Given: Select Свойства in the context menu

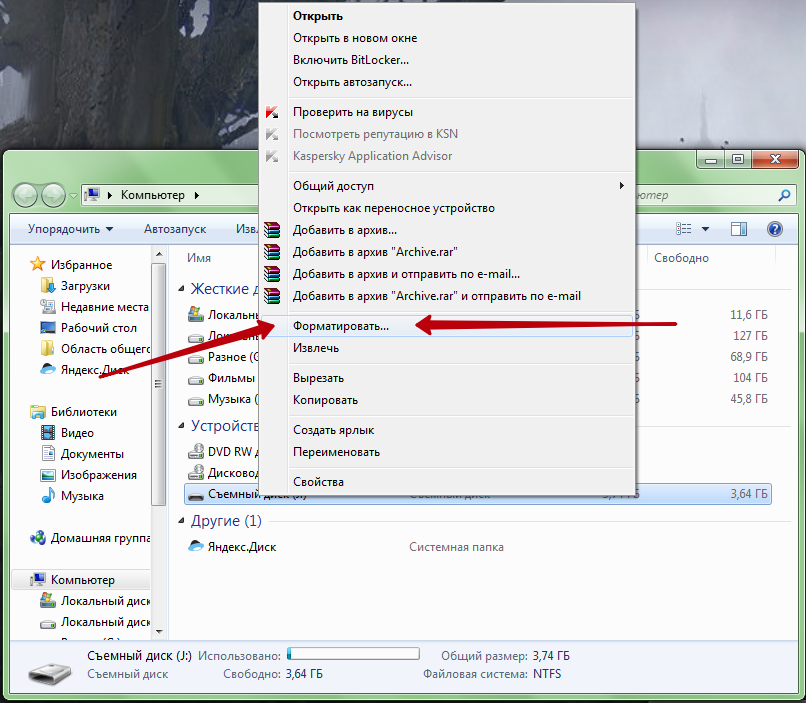Looking at the screenshot, I should 318,482.
